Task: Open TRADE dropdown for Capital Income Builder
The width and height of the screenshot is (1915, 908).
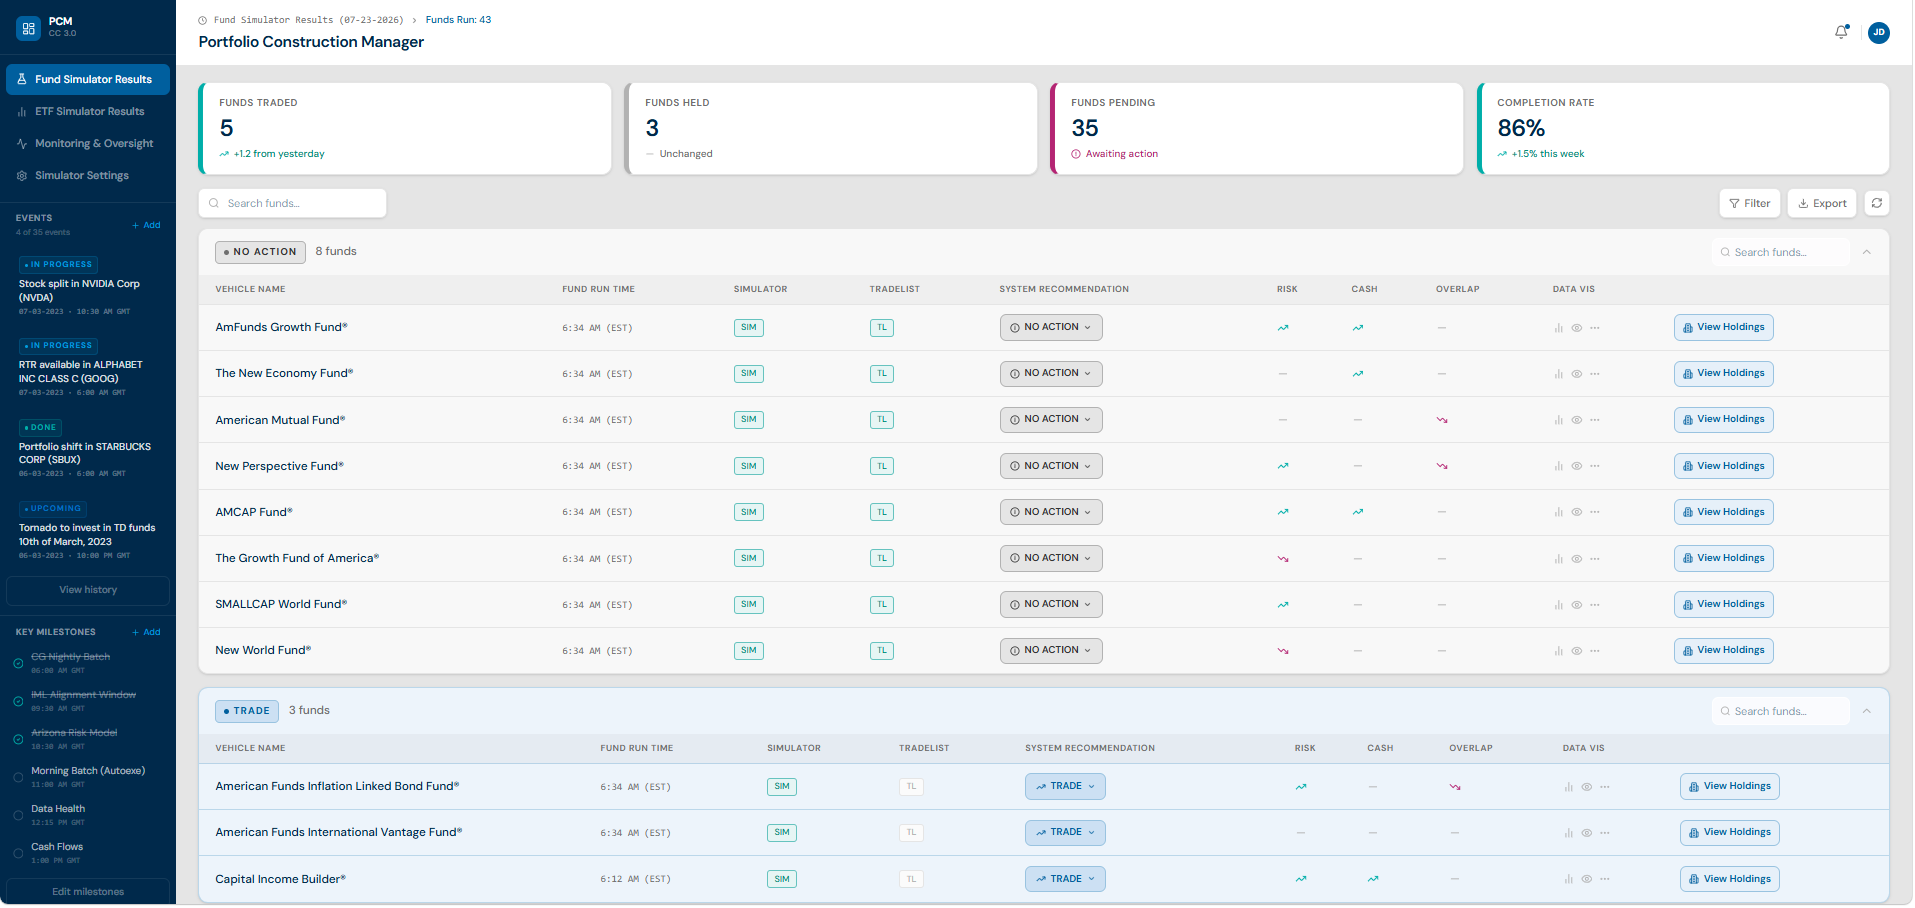Action: tap(1065, 879)
